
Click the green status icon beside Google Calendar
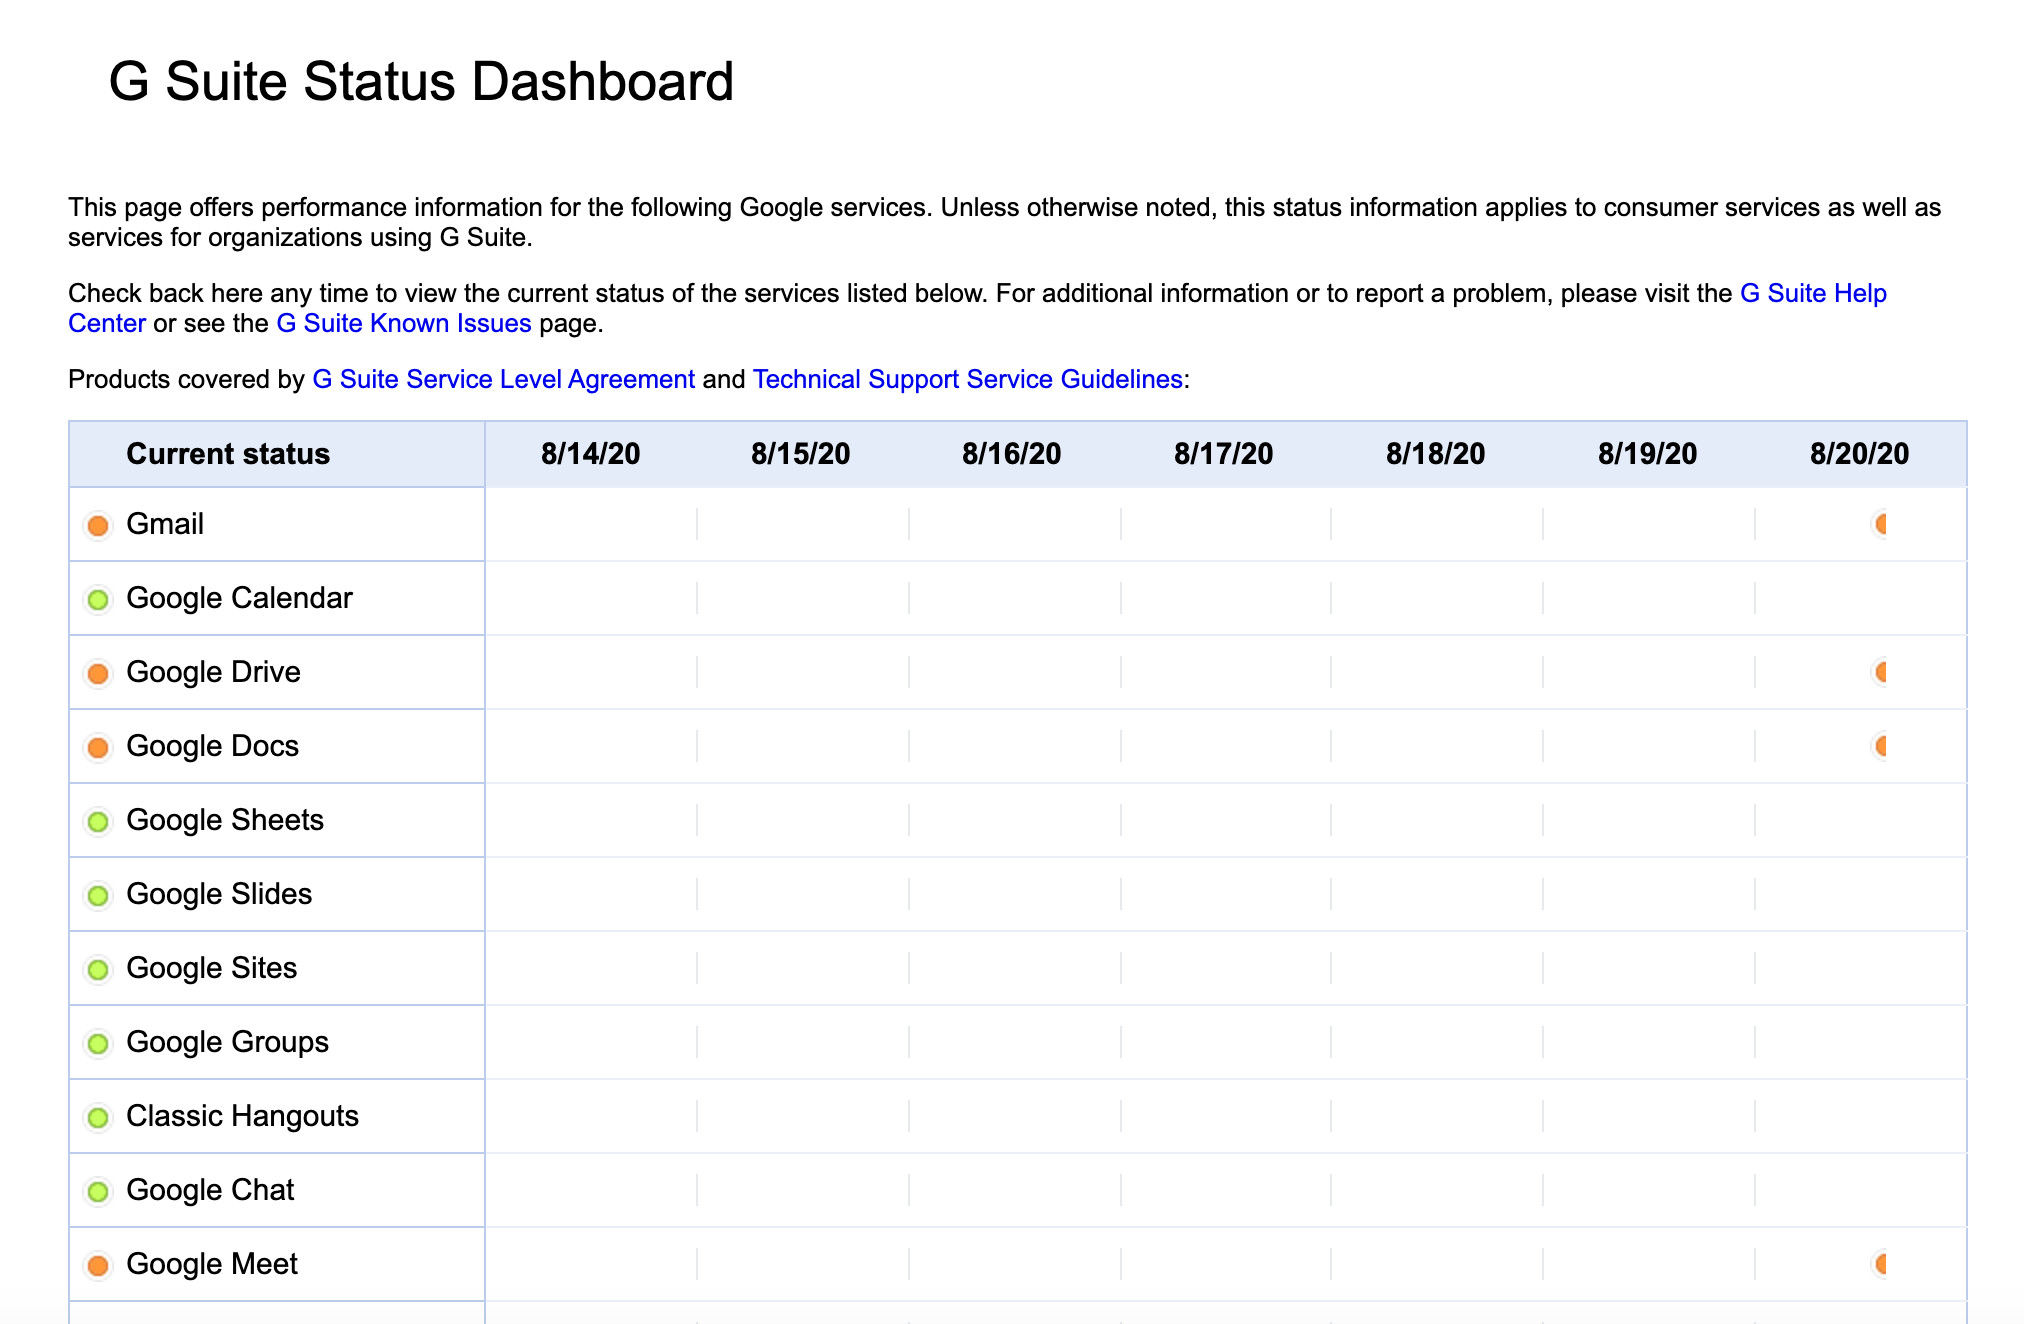[x=98, y=599]
